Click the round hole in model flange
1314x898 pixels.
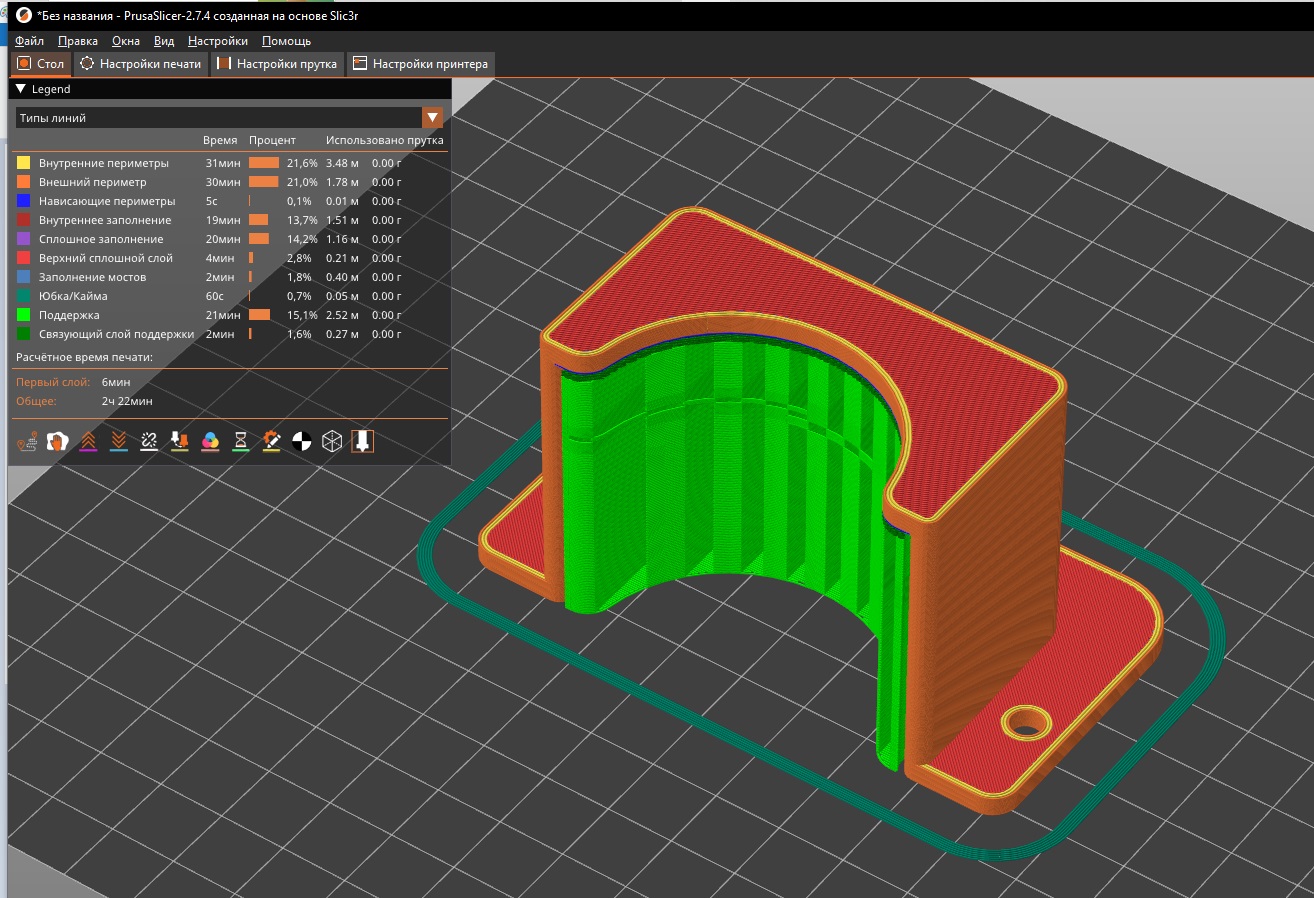1024,723
